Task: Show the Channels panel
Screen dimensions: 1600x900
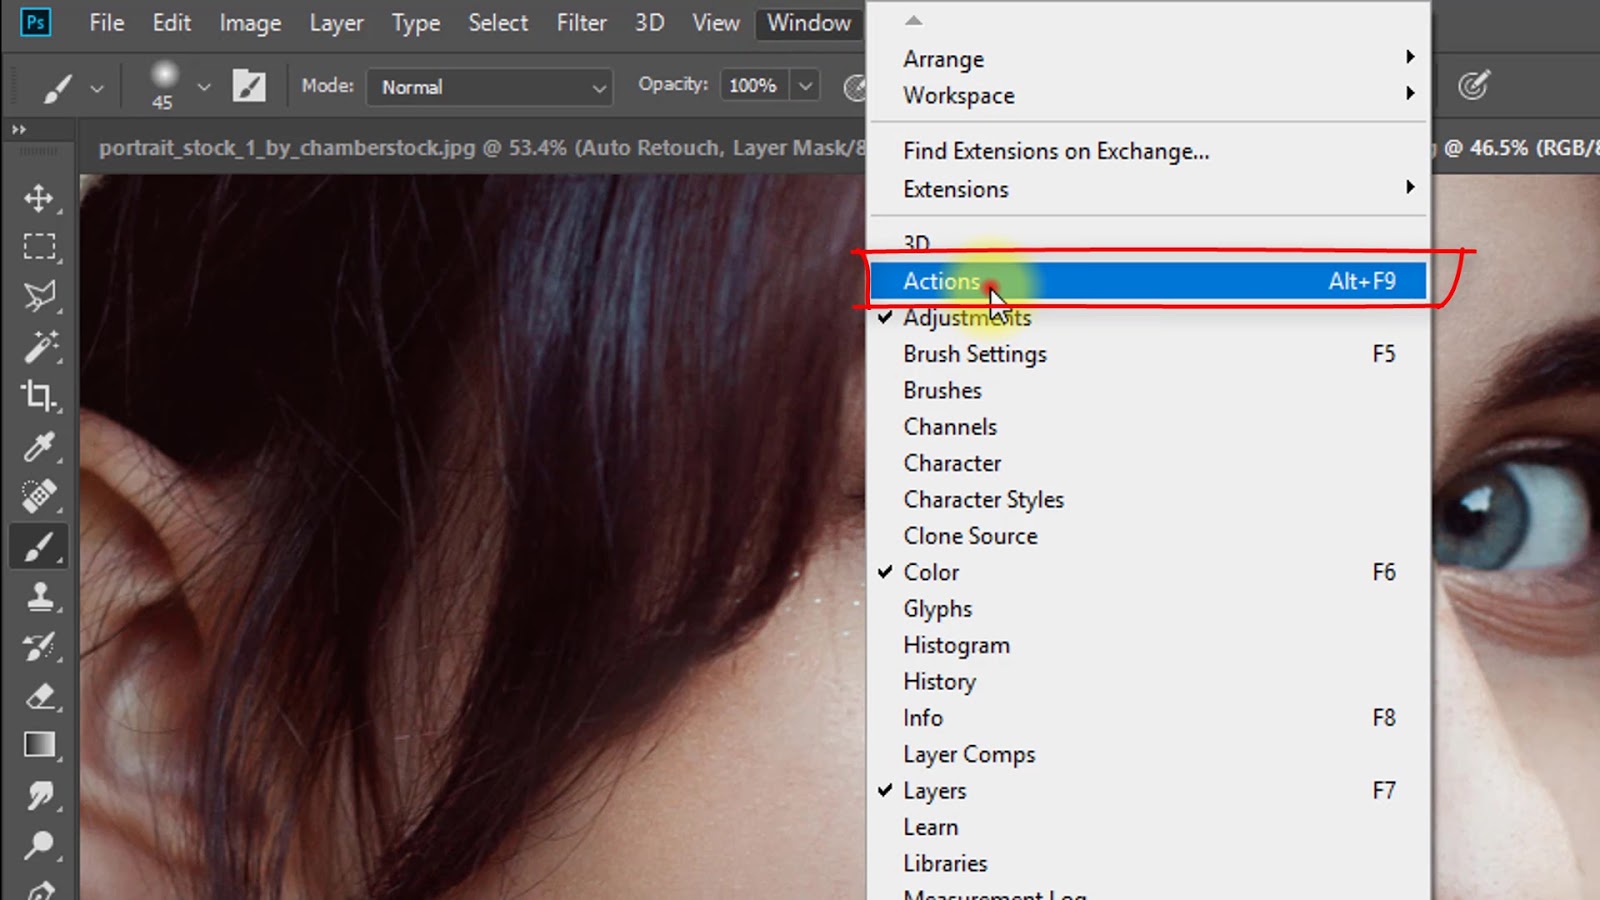Action: tap(1148, 426)
